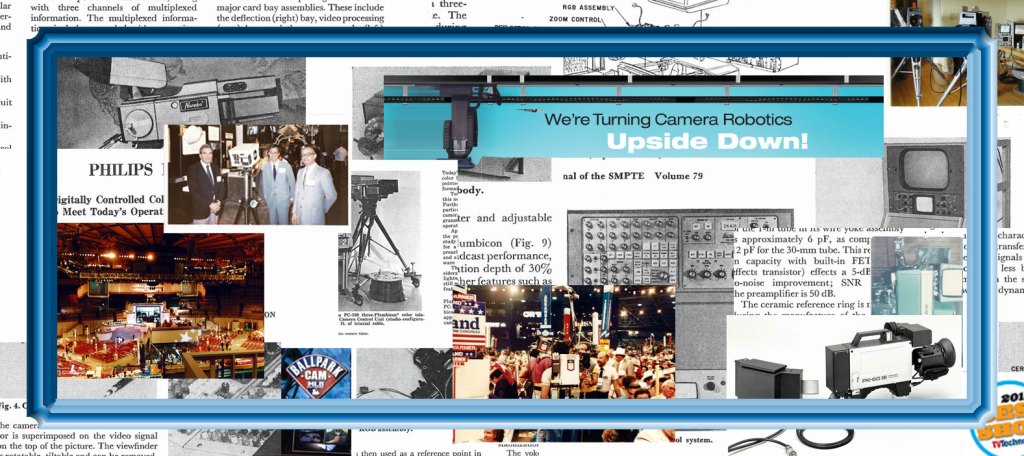This screenshot has height=456, width=1024.
Task: Click the "Upside Down!" banner text
Action: (707, 141)
